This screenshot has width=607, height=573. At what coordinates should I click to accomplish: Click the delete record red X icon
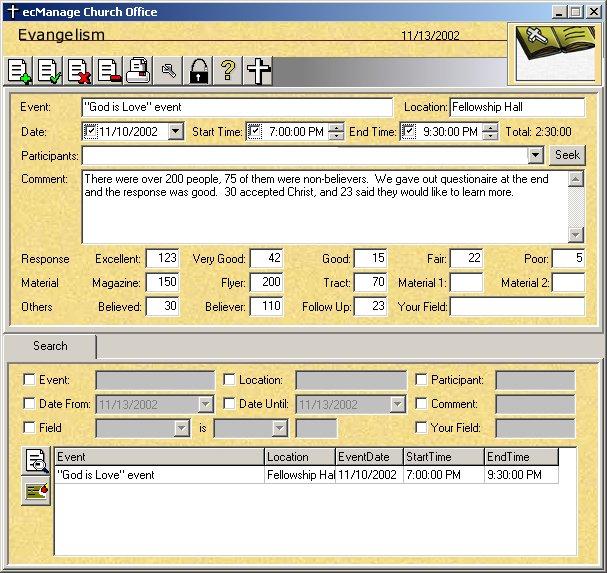click(x=79, y=71)
